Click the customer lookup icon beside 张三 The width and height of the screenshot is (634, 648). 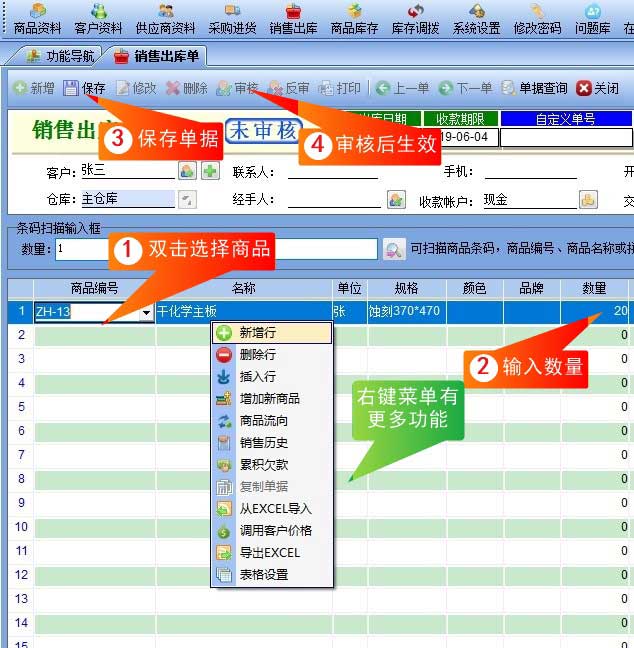coord(187,171)
